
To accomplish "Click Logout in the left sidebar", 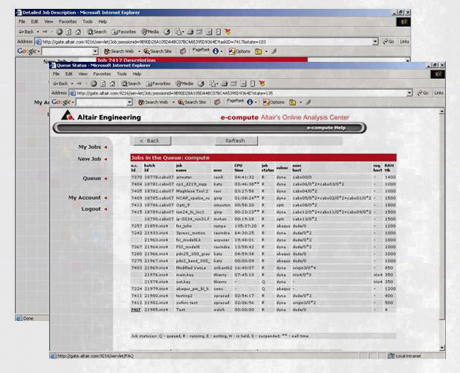I will (x=91, y=209).
